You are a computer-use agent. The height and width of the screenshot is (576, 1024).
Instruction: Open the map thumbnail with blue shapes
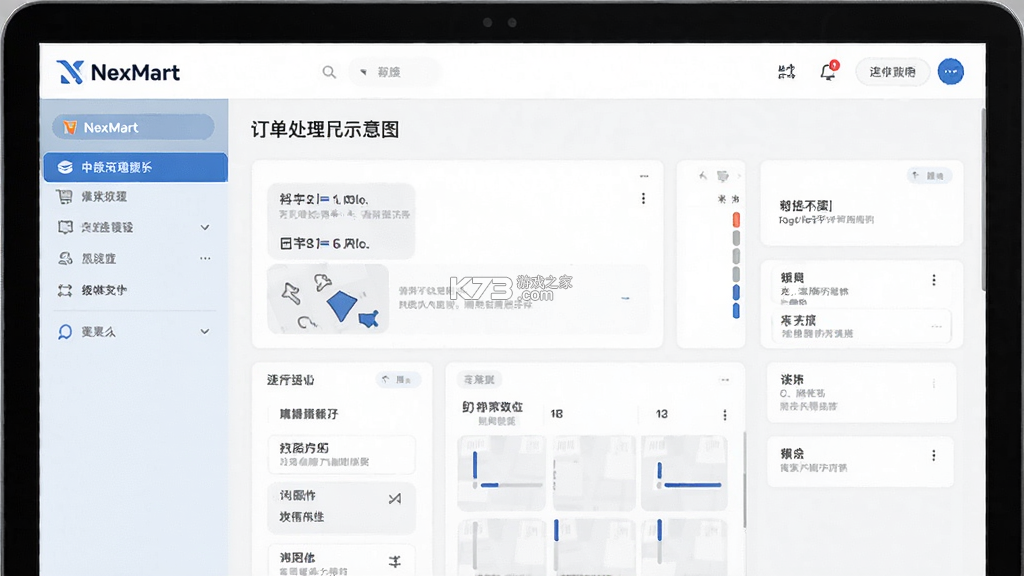pyautogui.click(x=328, y=298)
